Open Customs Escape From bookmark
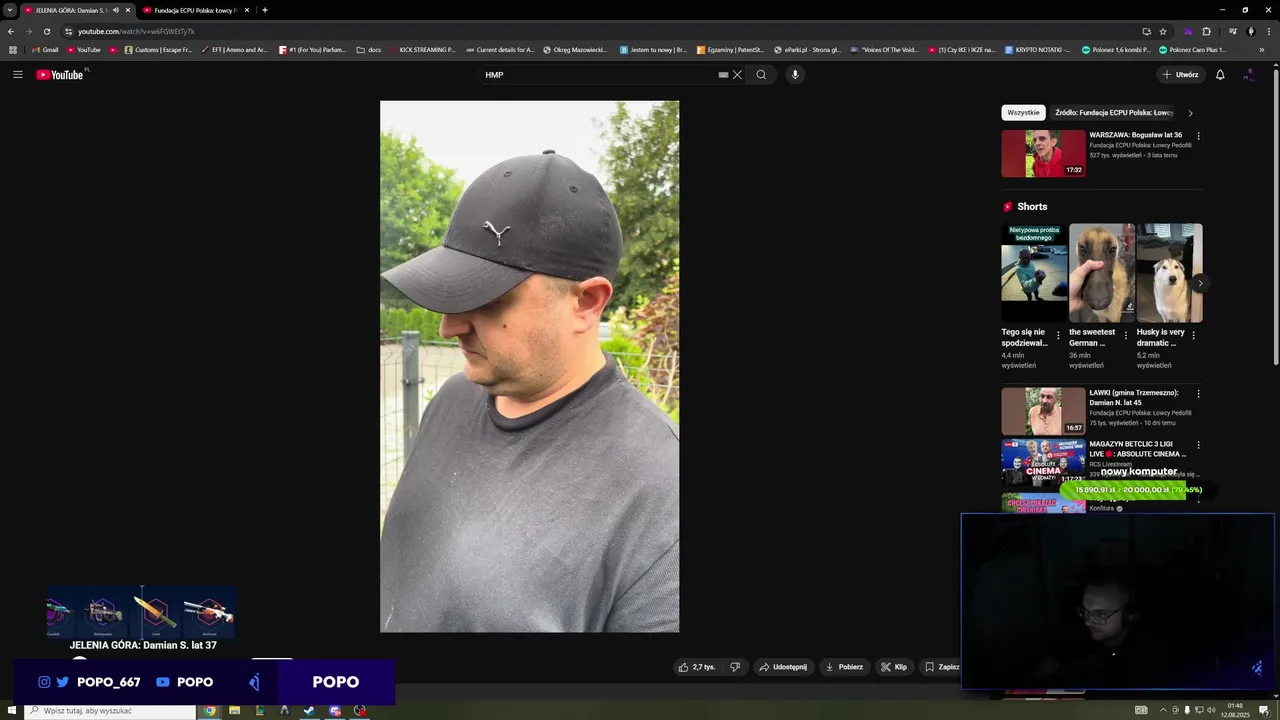1280x720 pixels. [158, 49]
